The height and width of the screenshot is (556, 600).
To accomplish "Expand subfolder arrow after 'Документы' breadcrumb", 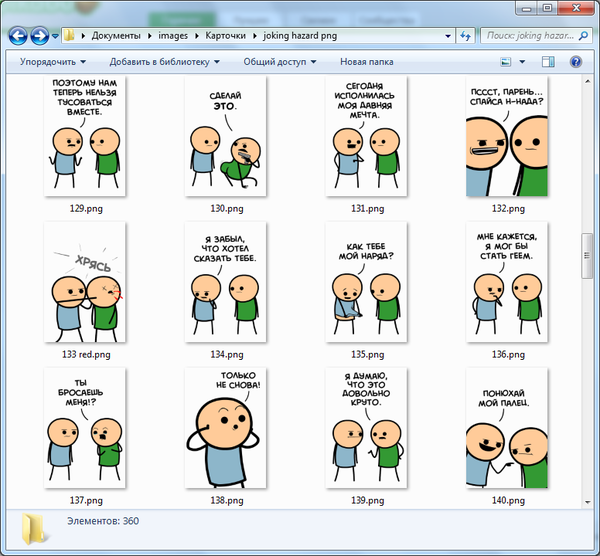I will pyautogui.click(x=150, y=36).
